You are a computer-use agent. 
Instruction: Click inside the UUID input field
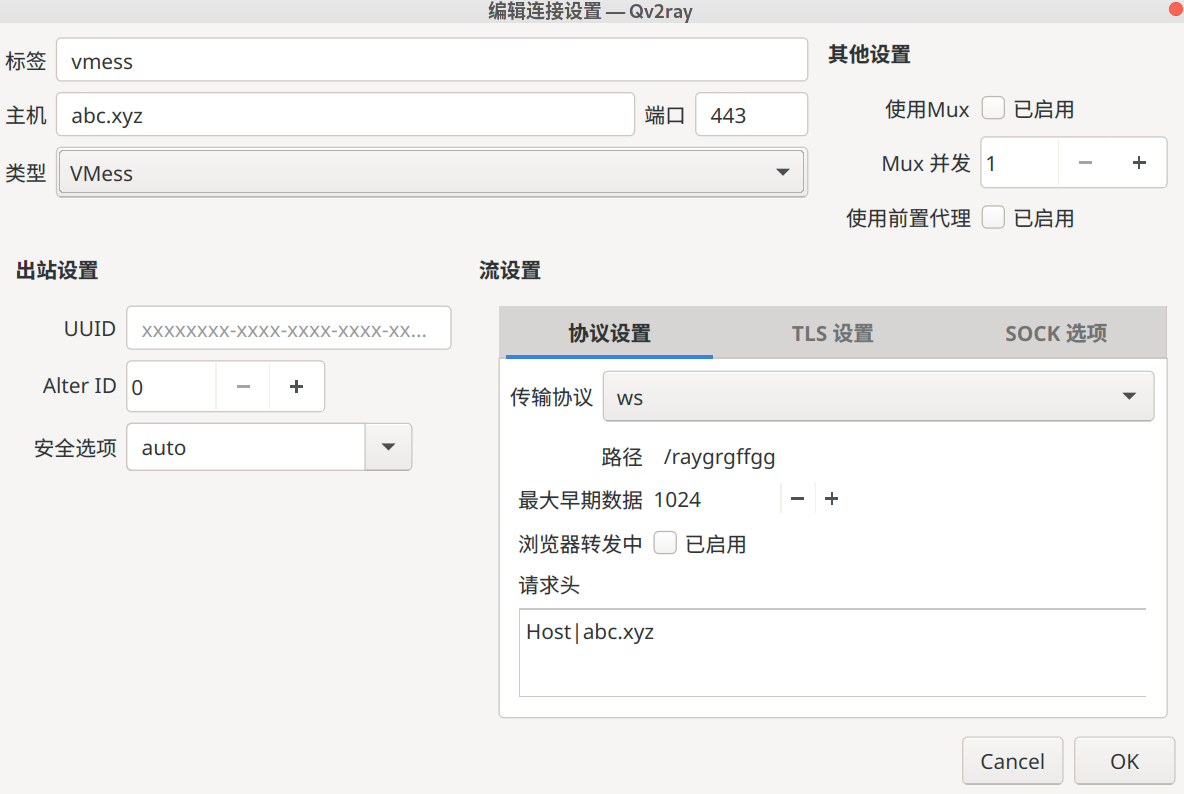(288, 327)
